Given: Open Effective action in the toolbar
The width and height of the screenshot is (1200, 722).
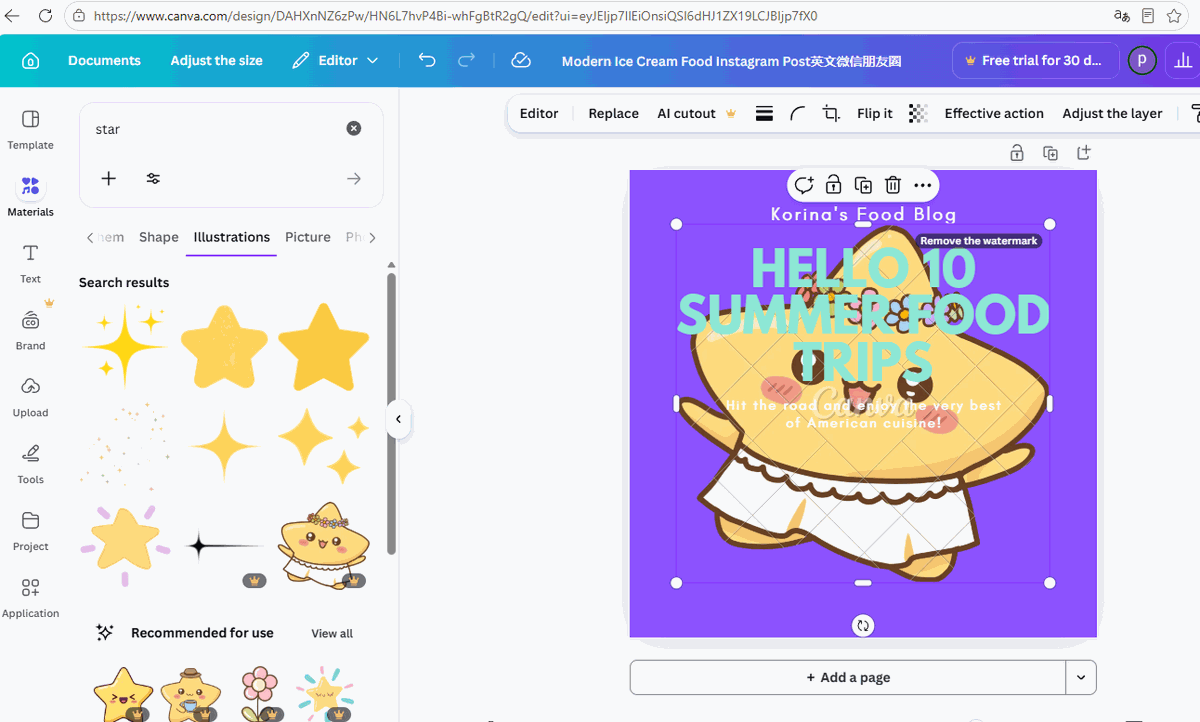Looking at the screenshot, I should [994, 113].
